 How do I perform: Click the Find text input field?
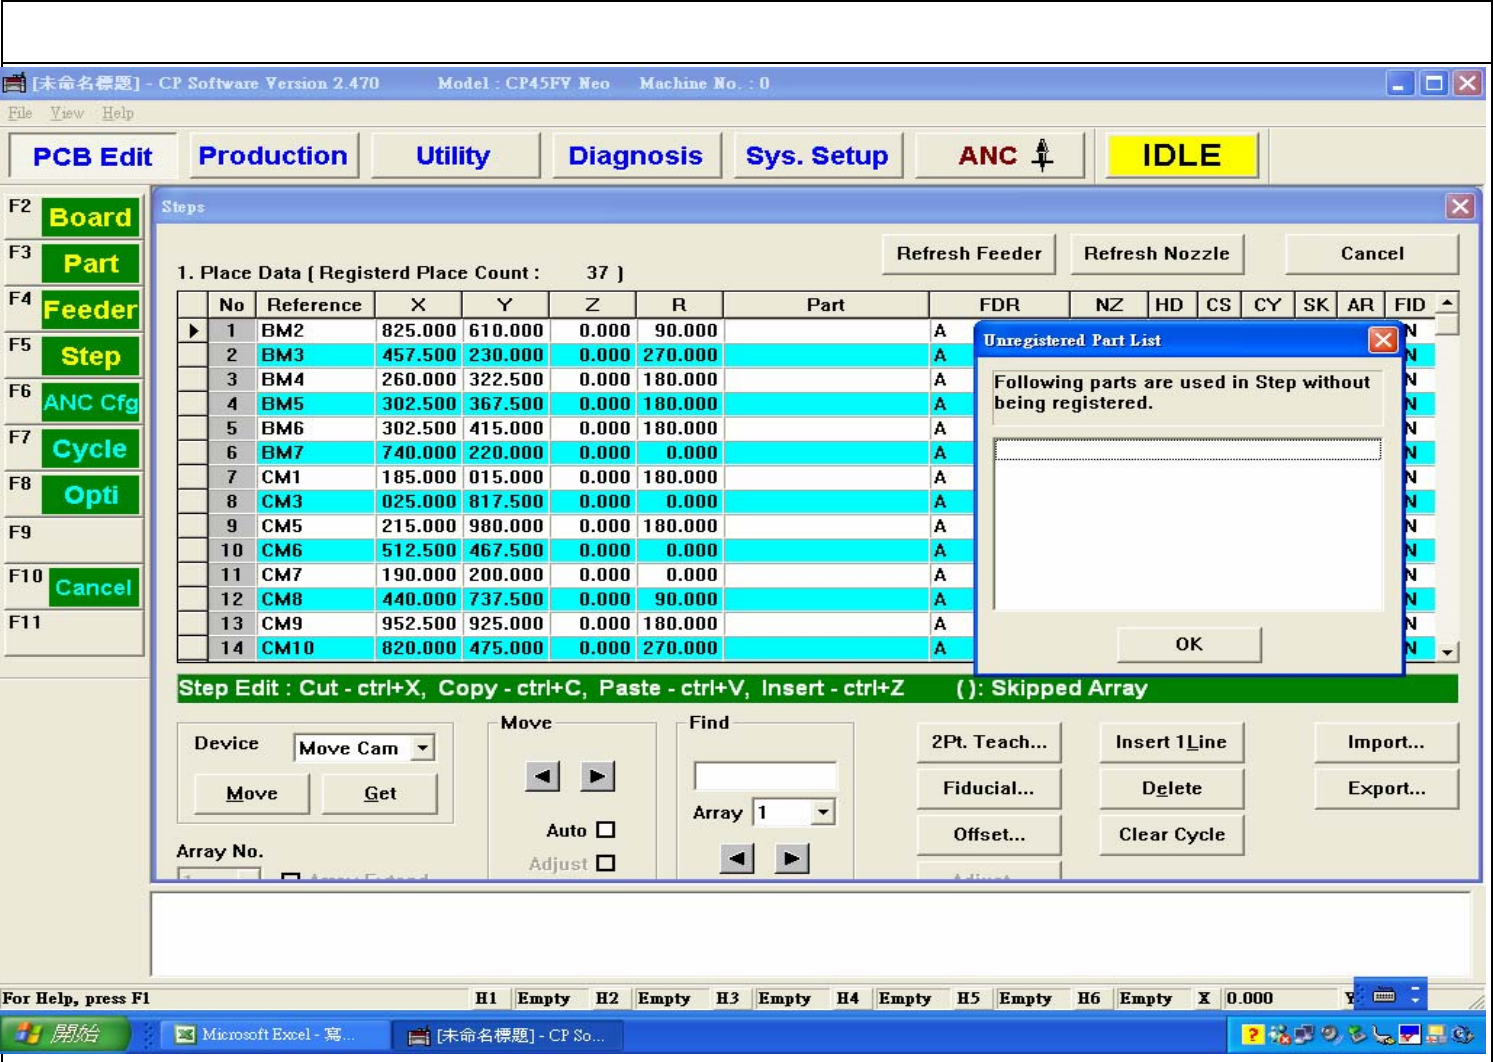pos(765,775)
